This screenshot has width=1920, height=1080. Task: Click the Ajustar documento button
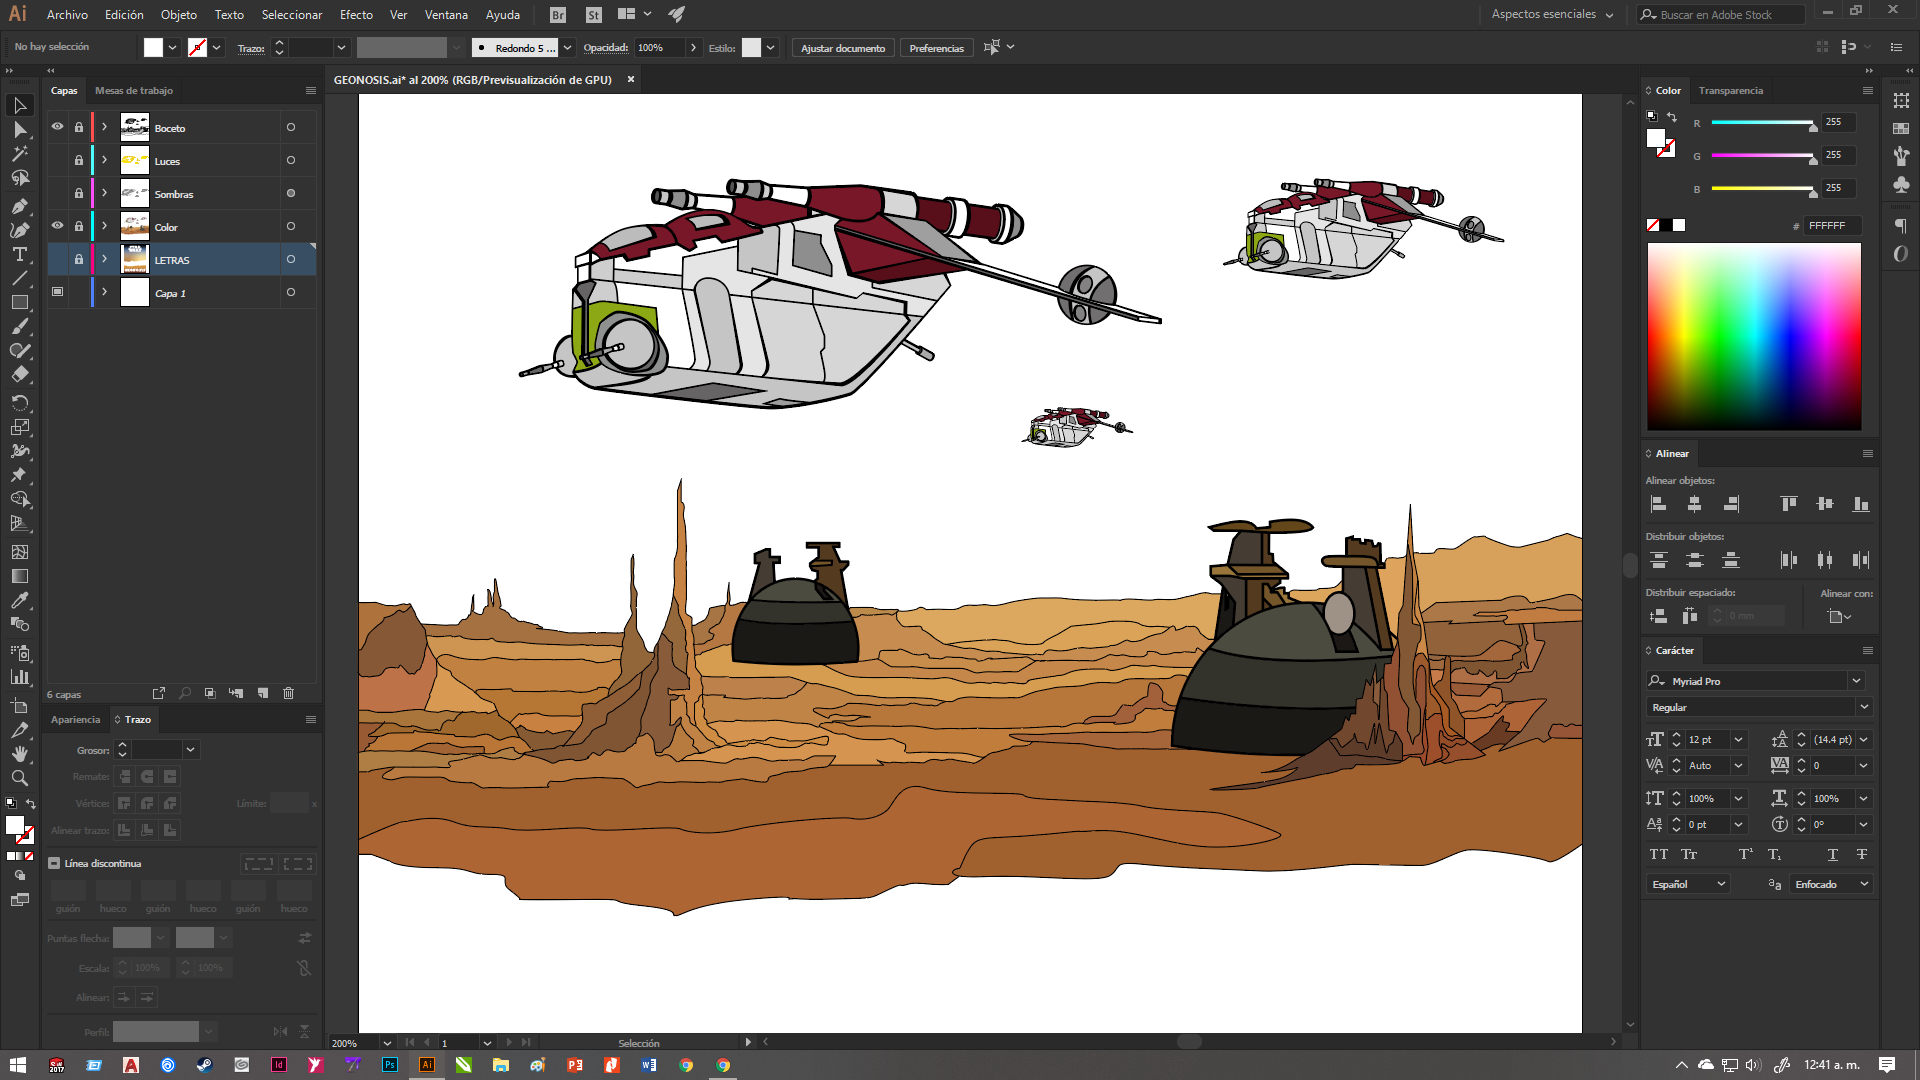843,48
